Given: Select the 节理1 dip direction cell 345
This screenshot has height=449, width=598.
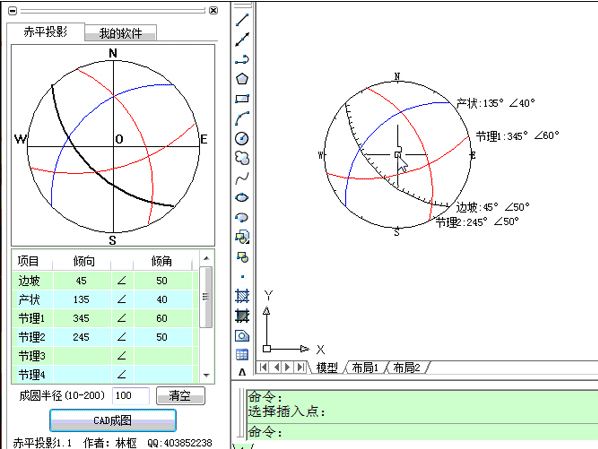Looking at the screenshot, I should pyautogui.click(x=82, y=318).
